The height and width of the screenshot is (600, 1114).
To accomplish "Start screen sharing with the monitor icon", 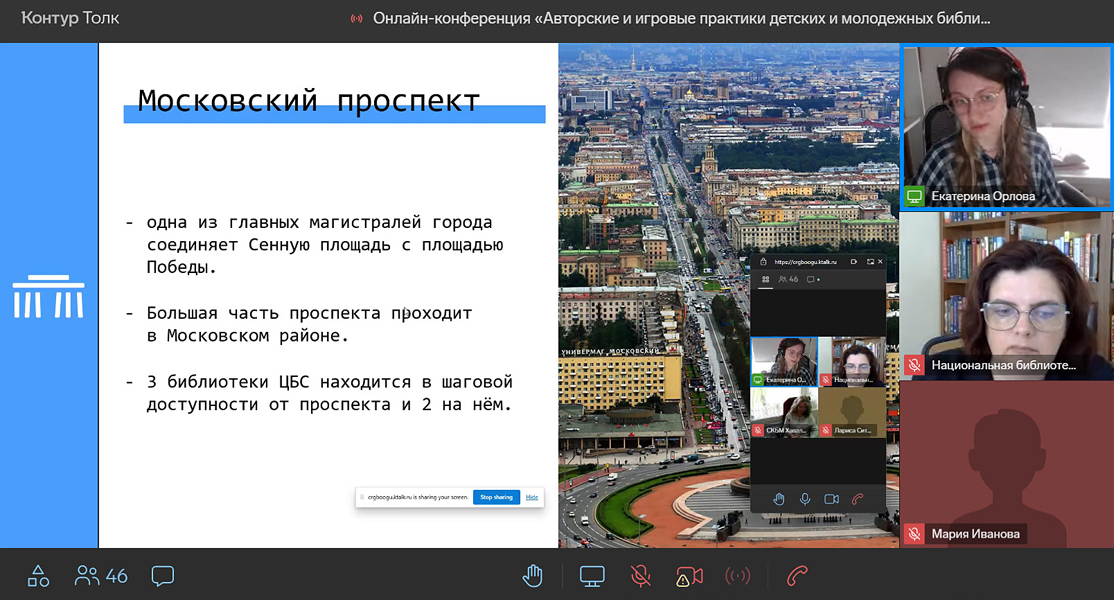I will 592,576.
